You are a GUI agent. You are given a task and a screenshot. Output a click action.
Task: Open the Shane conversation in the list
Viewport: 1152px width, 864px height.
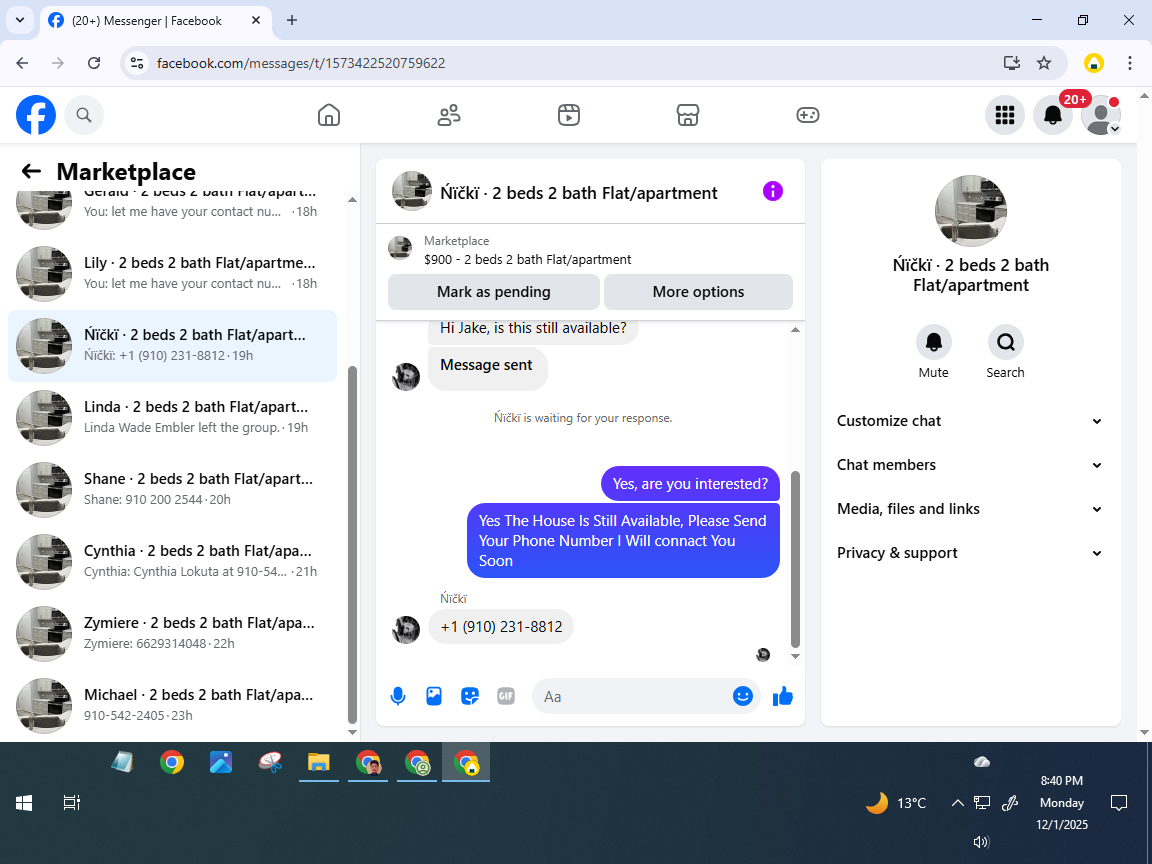(173, 489)
